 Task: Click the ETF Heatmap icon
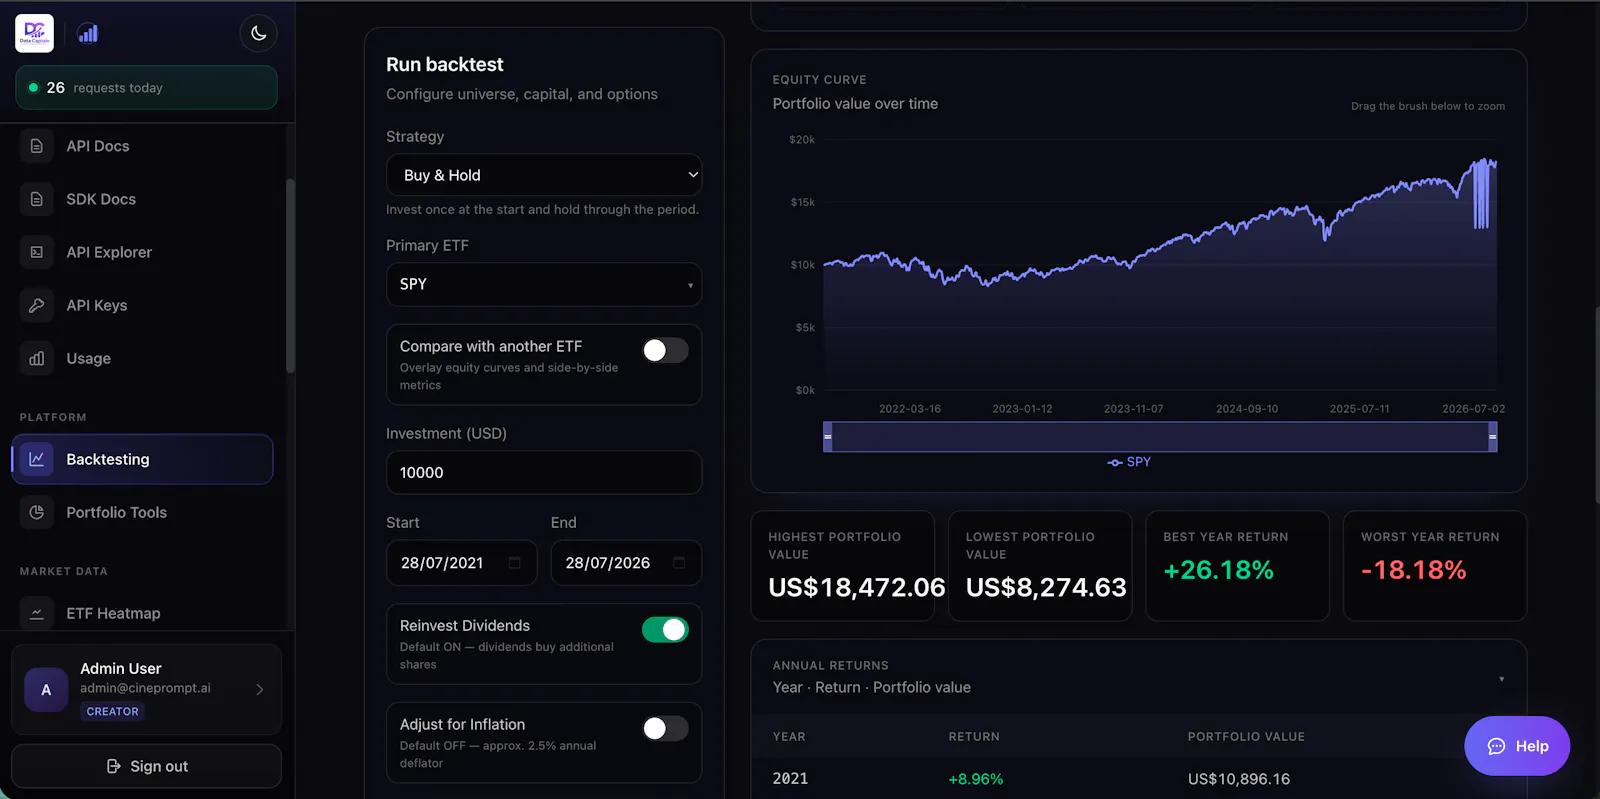[37, 613]
